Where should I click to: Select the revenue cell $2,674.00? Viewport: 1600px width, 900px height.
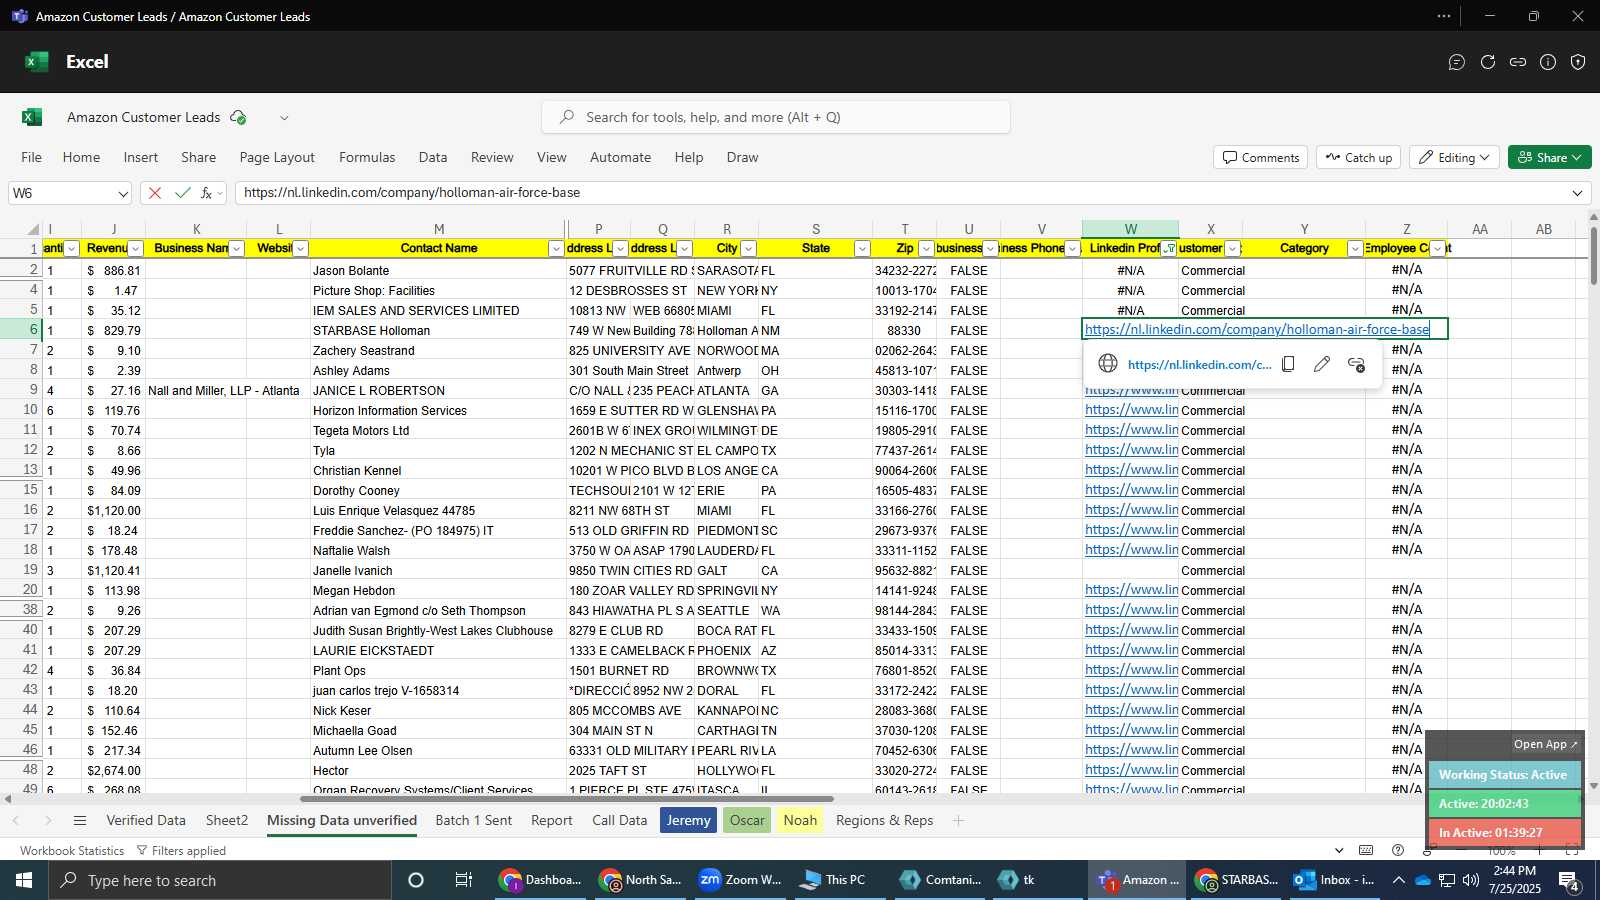click(x=113, y=771)
